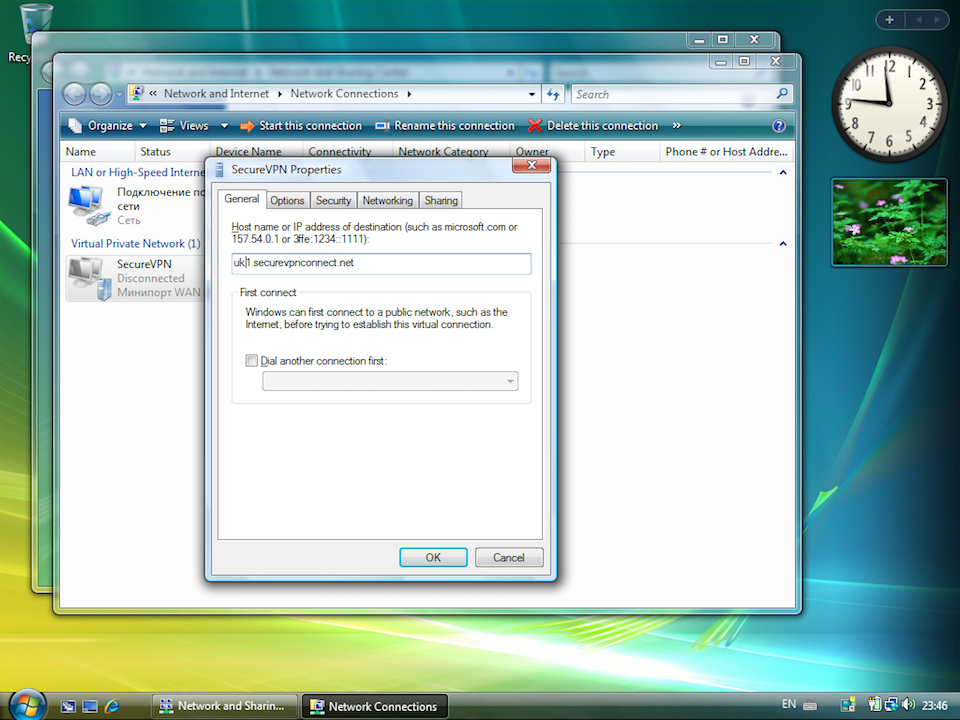Open the help icon in Network Connections
960x720 pixels.
tap(779, 126)
